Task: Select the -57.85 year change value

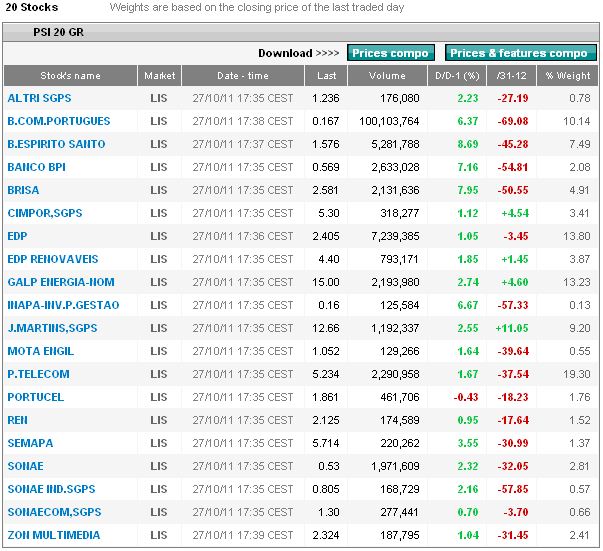Action: (x=513, y=489)
